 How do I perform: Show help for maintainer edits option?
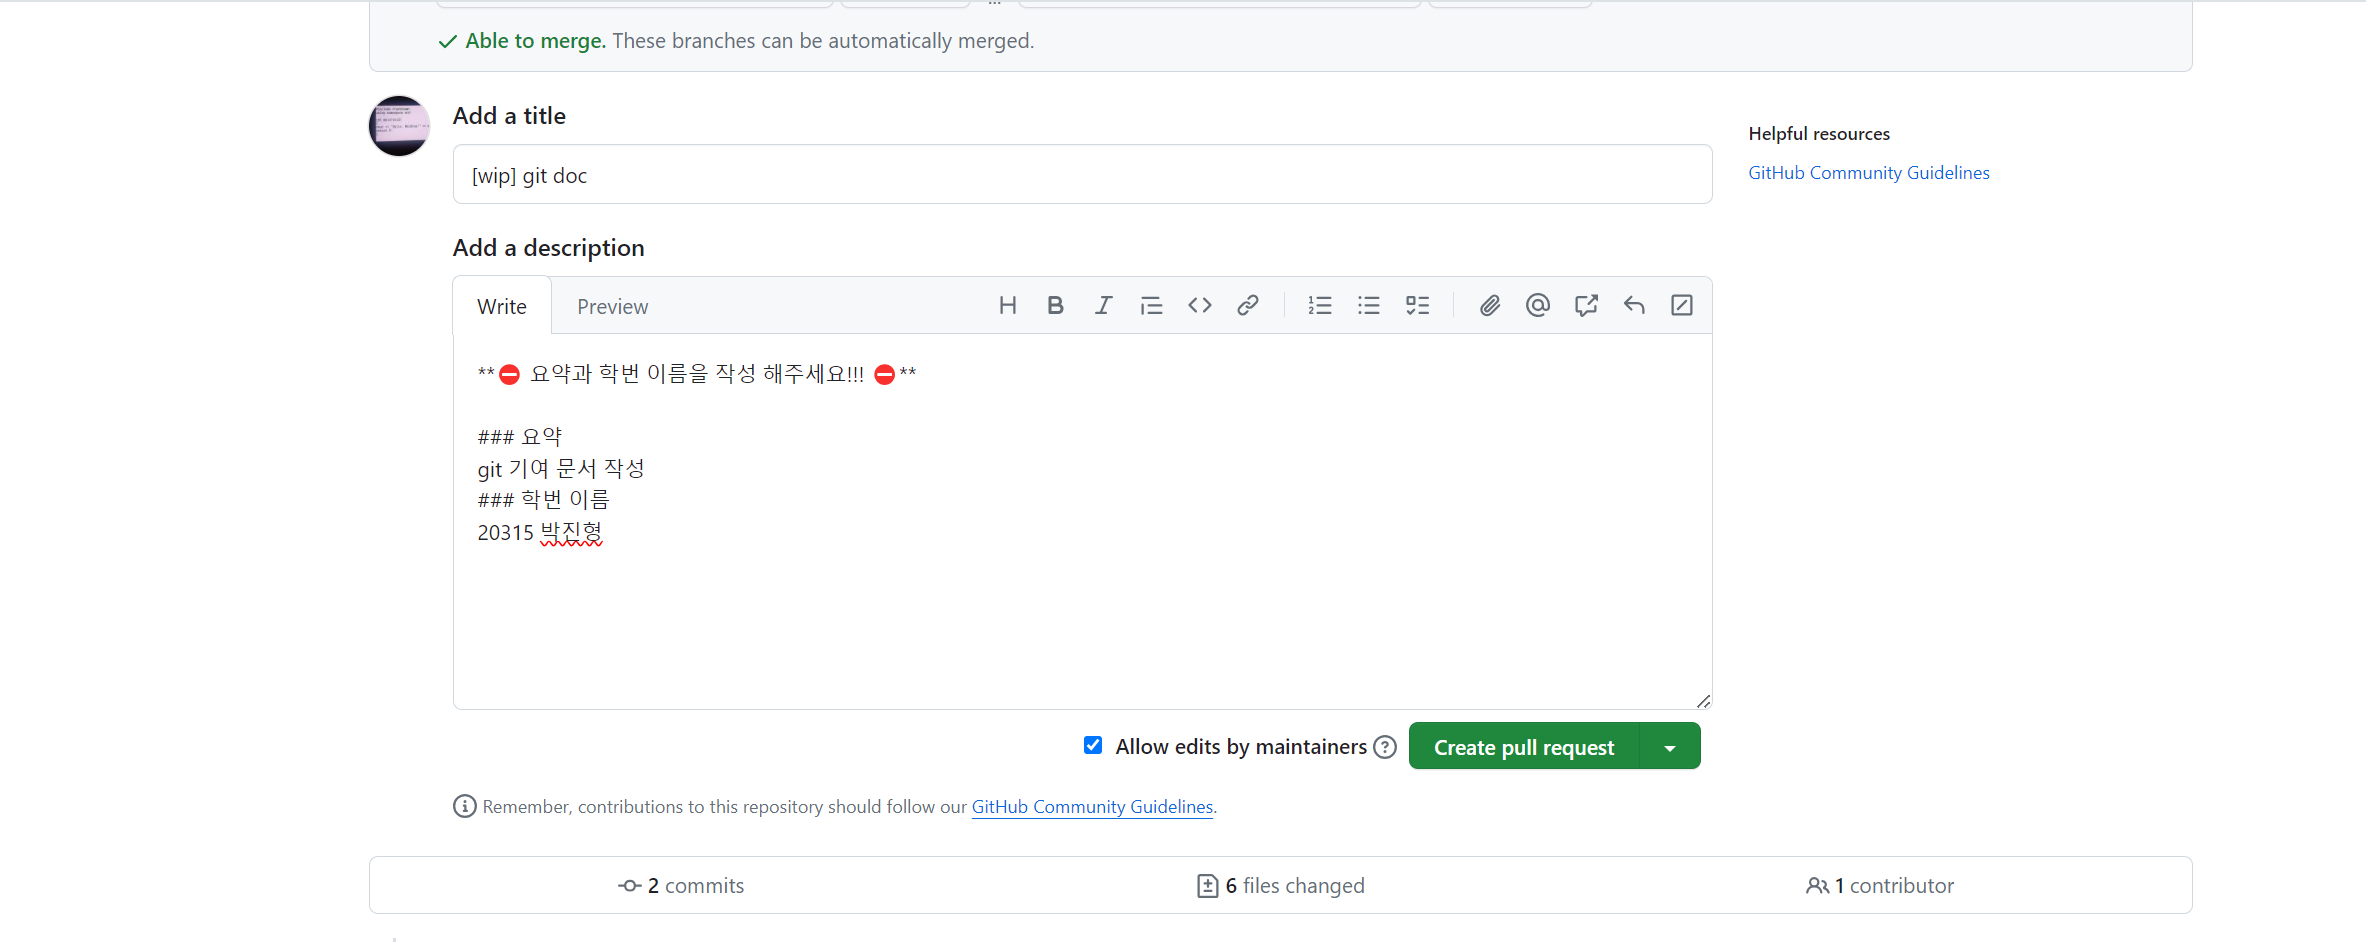1384,748
